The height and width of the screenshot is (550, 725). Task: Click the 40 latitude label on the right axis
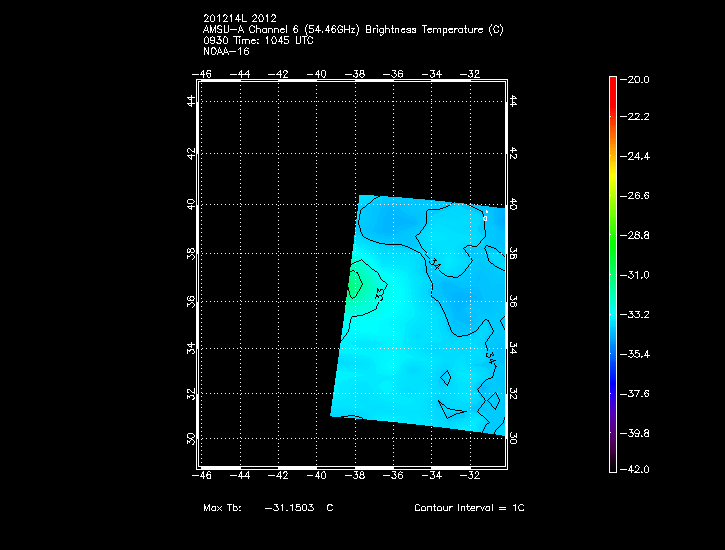pyautogui.click(x=513, y=204)
